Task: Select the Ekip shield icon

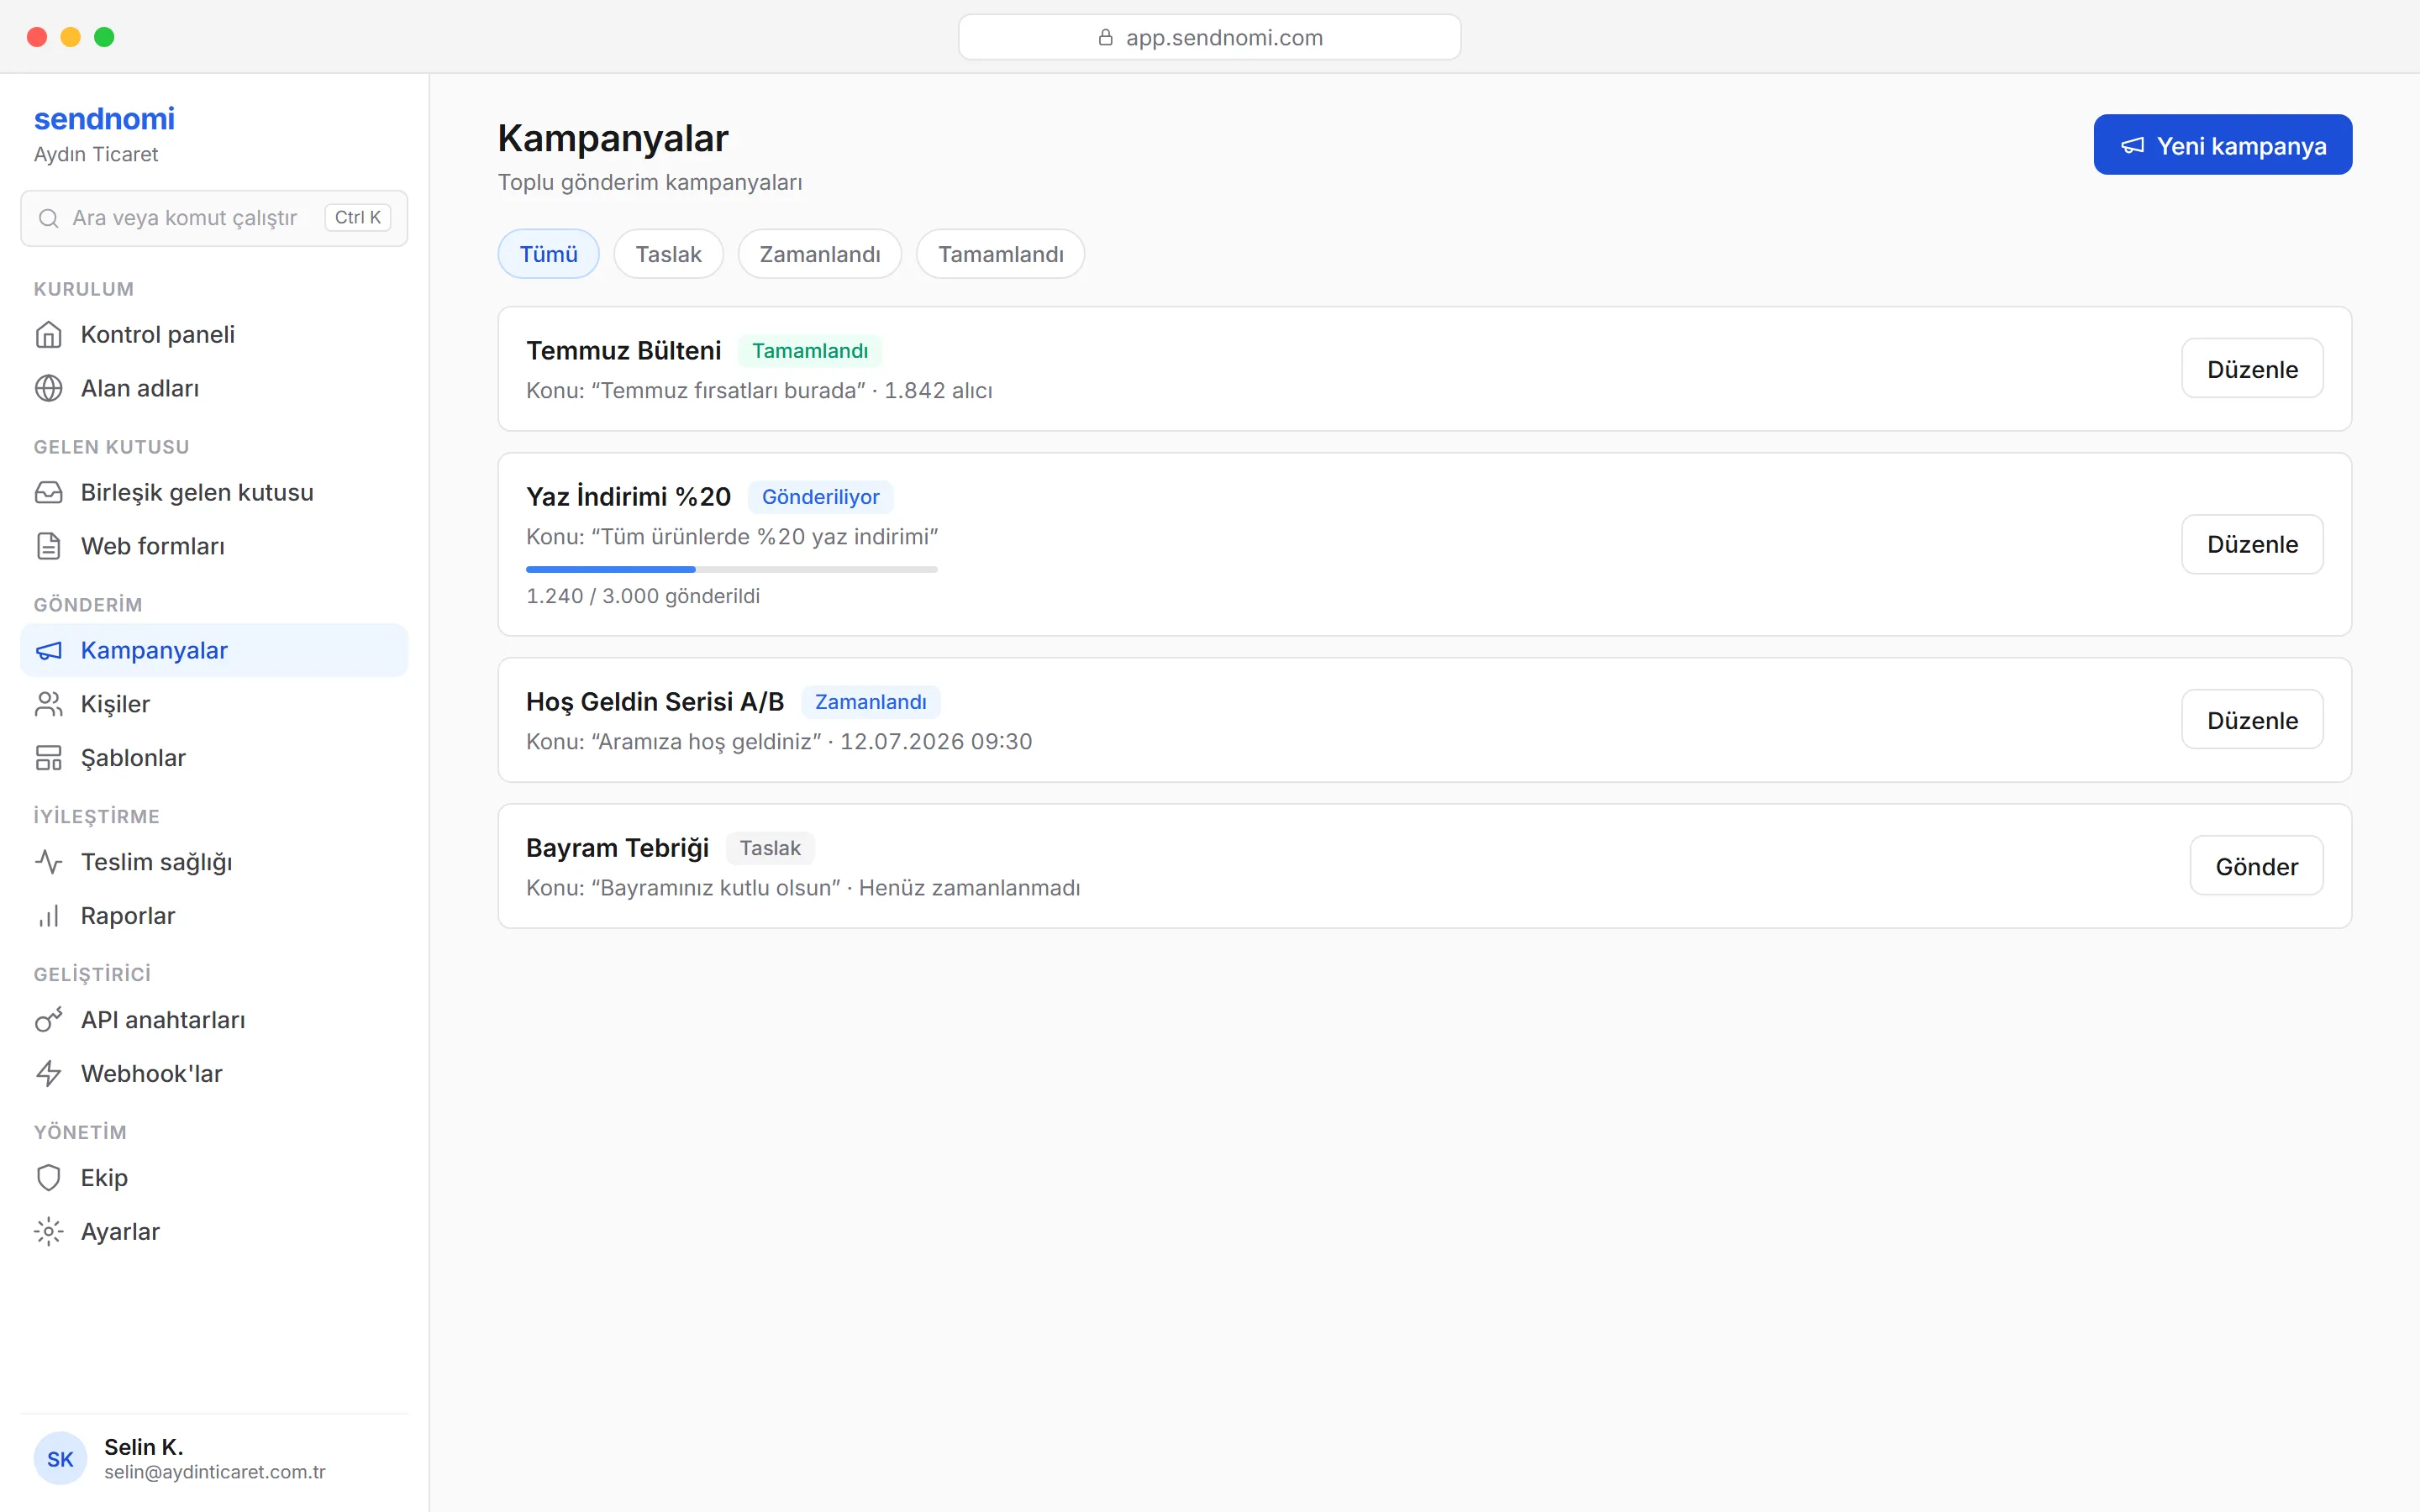Action: [48, 1178]
